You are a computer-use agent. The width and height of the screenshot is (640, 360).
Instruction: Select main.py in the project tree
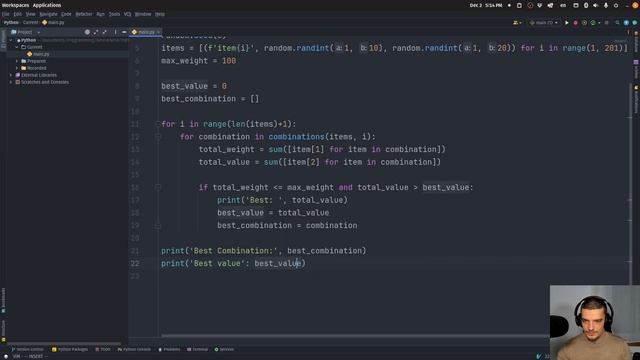click(38, 54)
